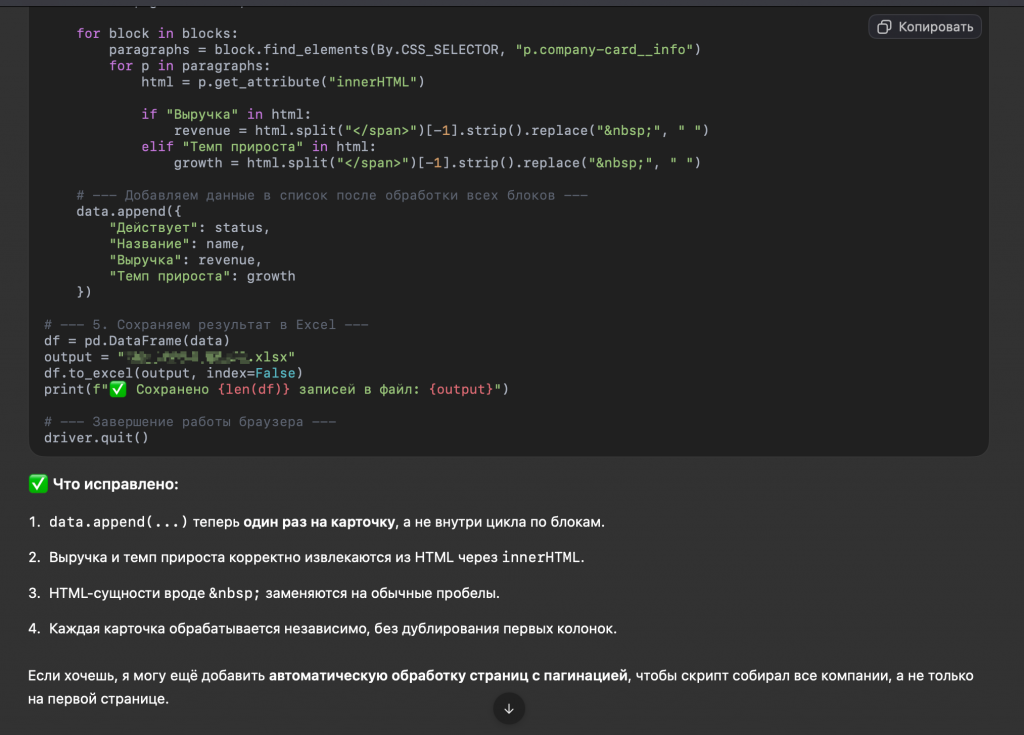The width and height of the screenshot is (1024, 735).
Task: Click the green checkmark emoji in the print statement
Action: pyautogui.click(x=118, y=389)
